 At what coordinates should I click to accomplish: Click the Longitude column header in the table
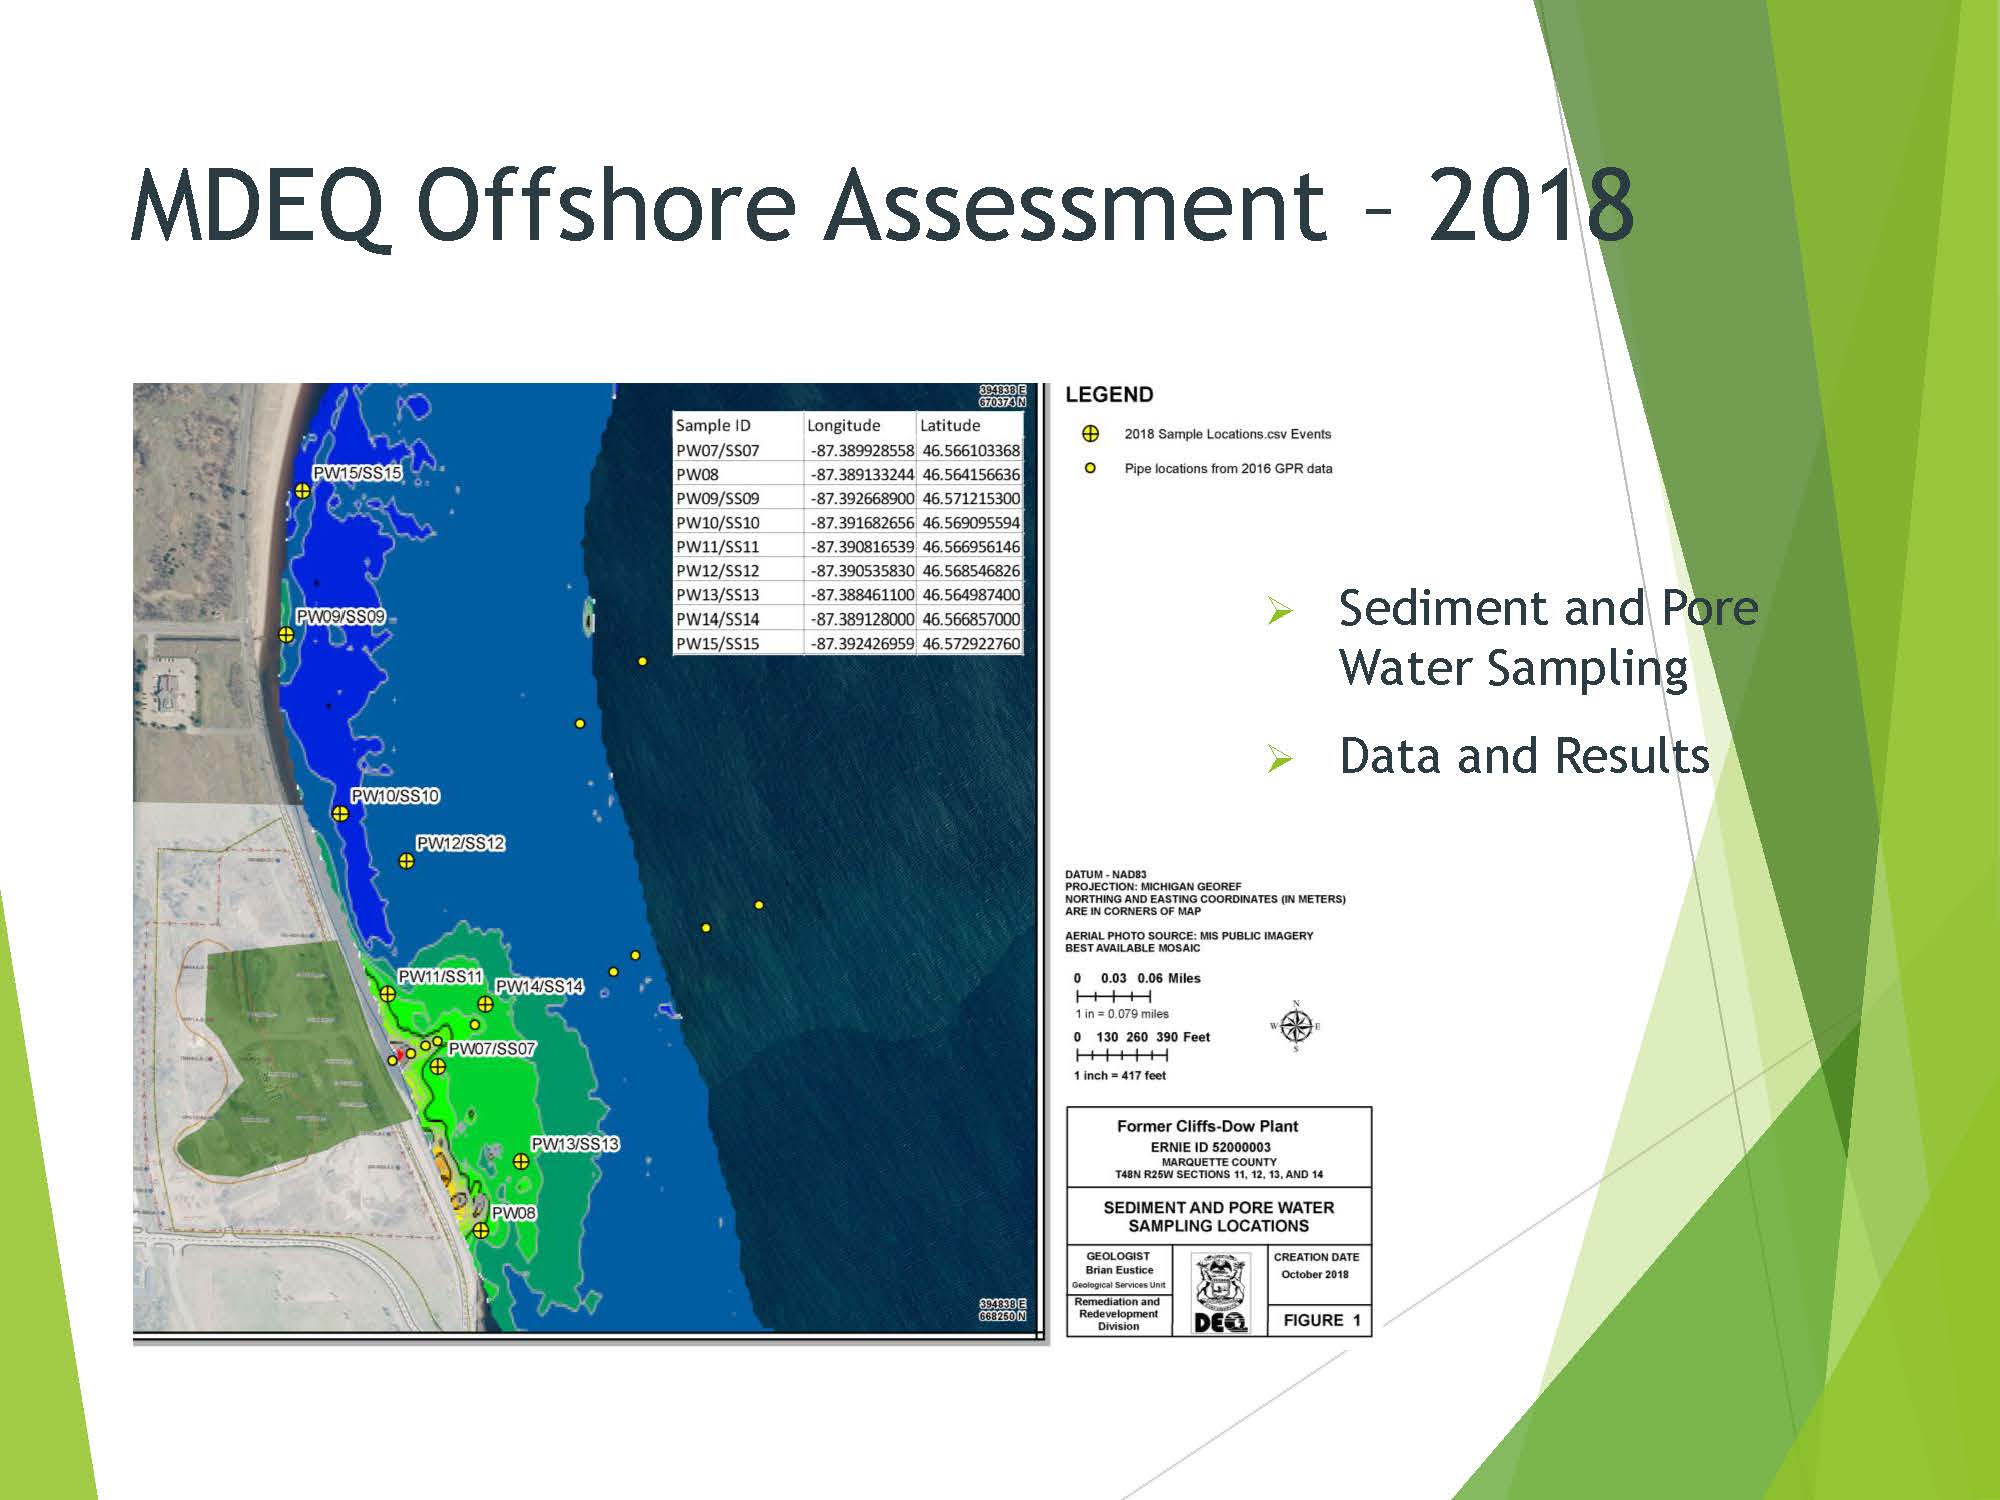point(844,425)
